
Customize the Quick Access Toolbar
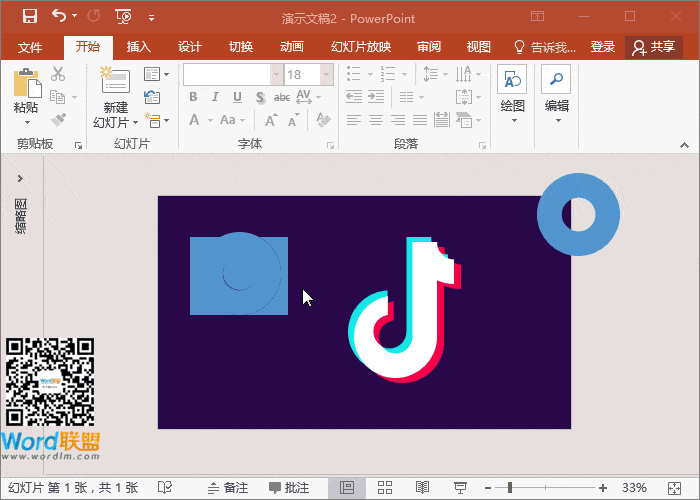pos(151,18)
